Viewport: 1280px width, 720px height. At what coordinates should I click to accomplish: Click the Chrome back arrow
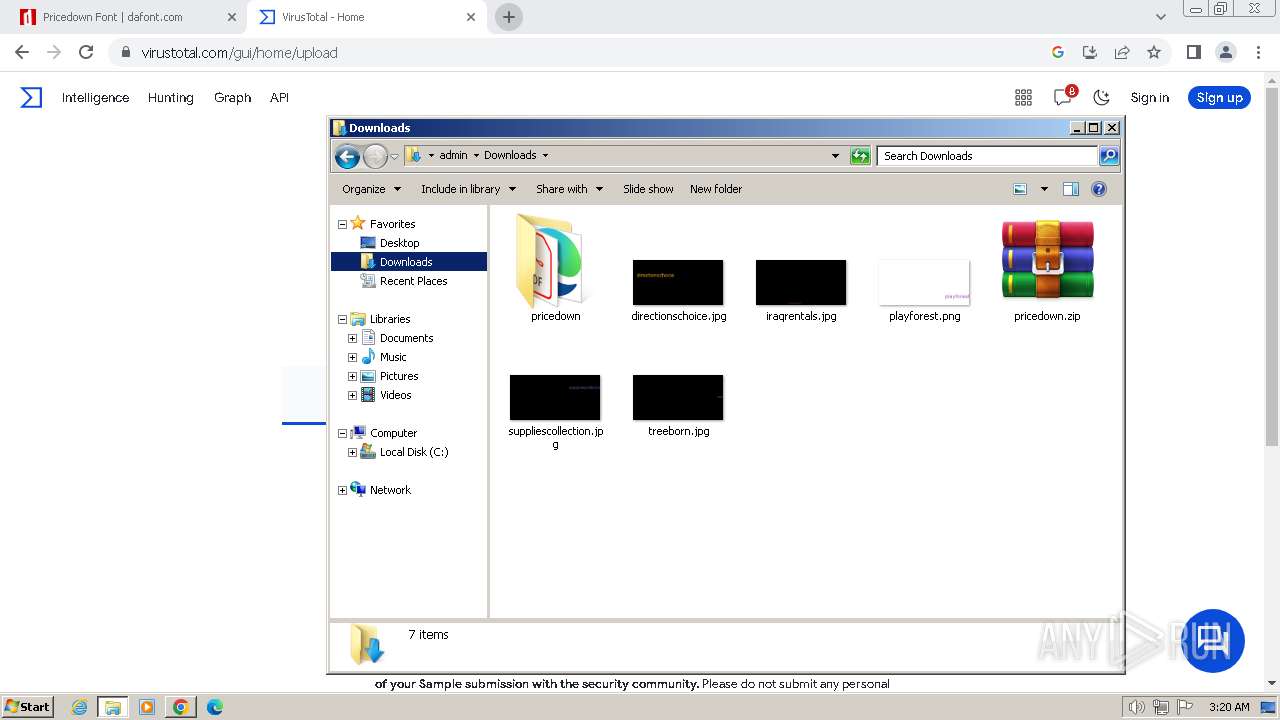(x=22, y=52)
